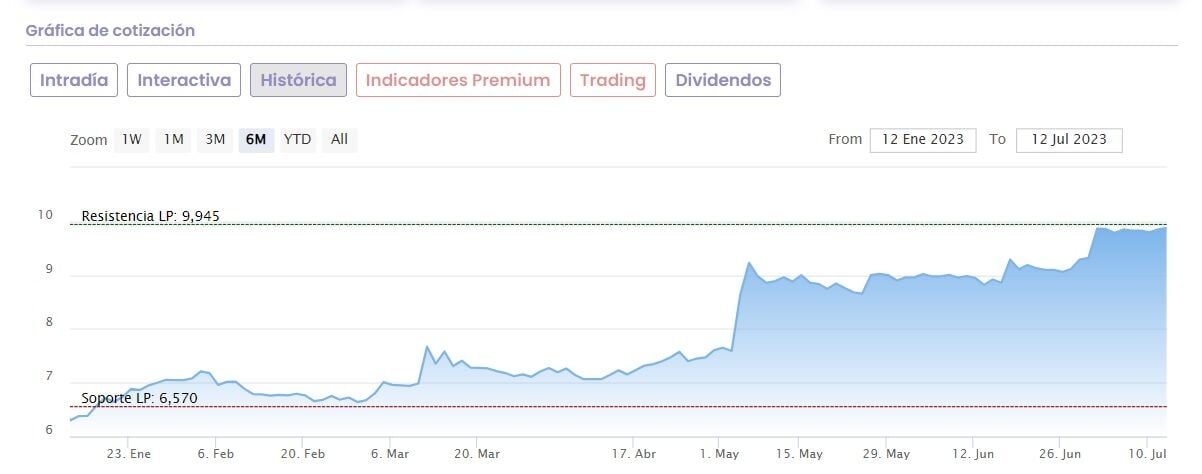1202x474 pixels.
Task: Click the Resistencia LP: 9,945 label
Action: tap(150, 215)
